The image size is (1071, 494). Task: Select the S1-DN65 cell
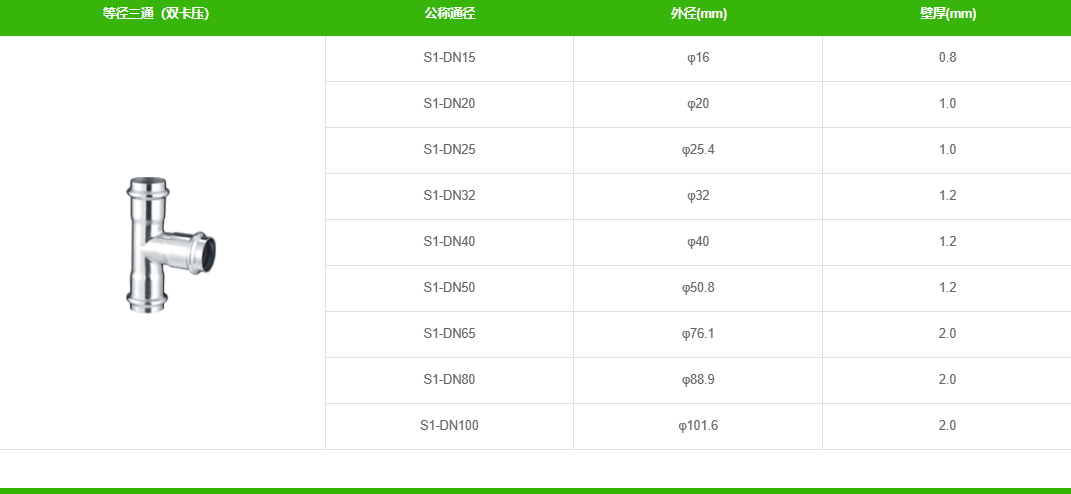(x=449, y=334)
